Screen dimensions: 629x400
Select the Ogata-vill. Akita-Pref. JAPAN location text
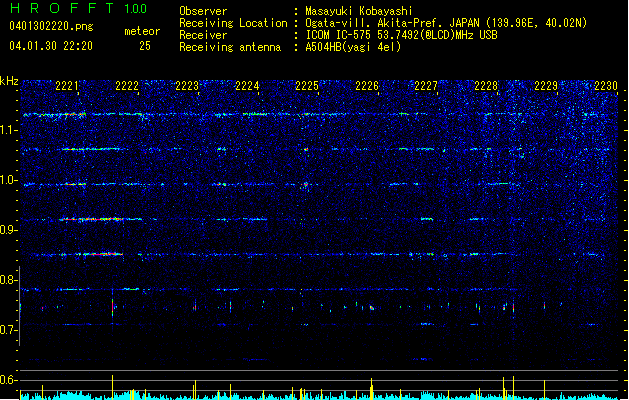point(446,23)
